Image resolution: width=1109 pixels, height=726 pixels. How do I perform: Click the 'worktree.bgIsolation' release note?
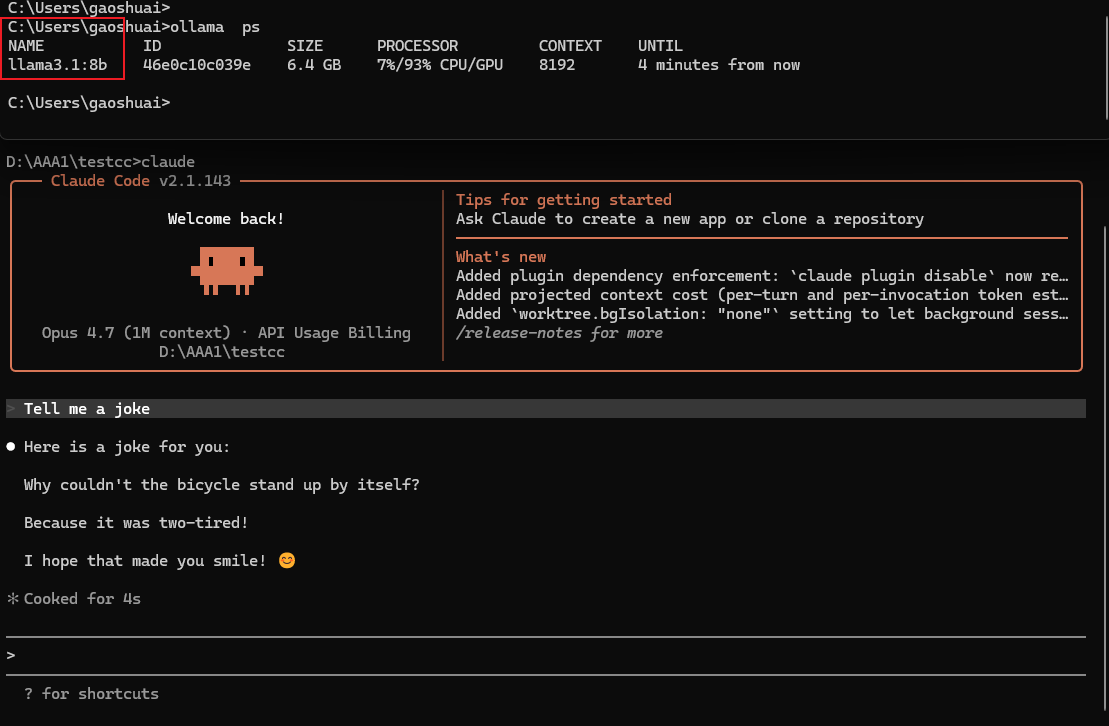(x=762, y=314)
